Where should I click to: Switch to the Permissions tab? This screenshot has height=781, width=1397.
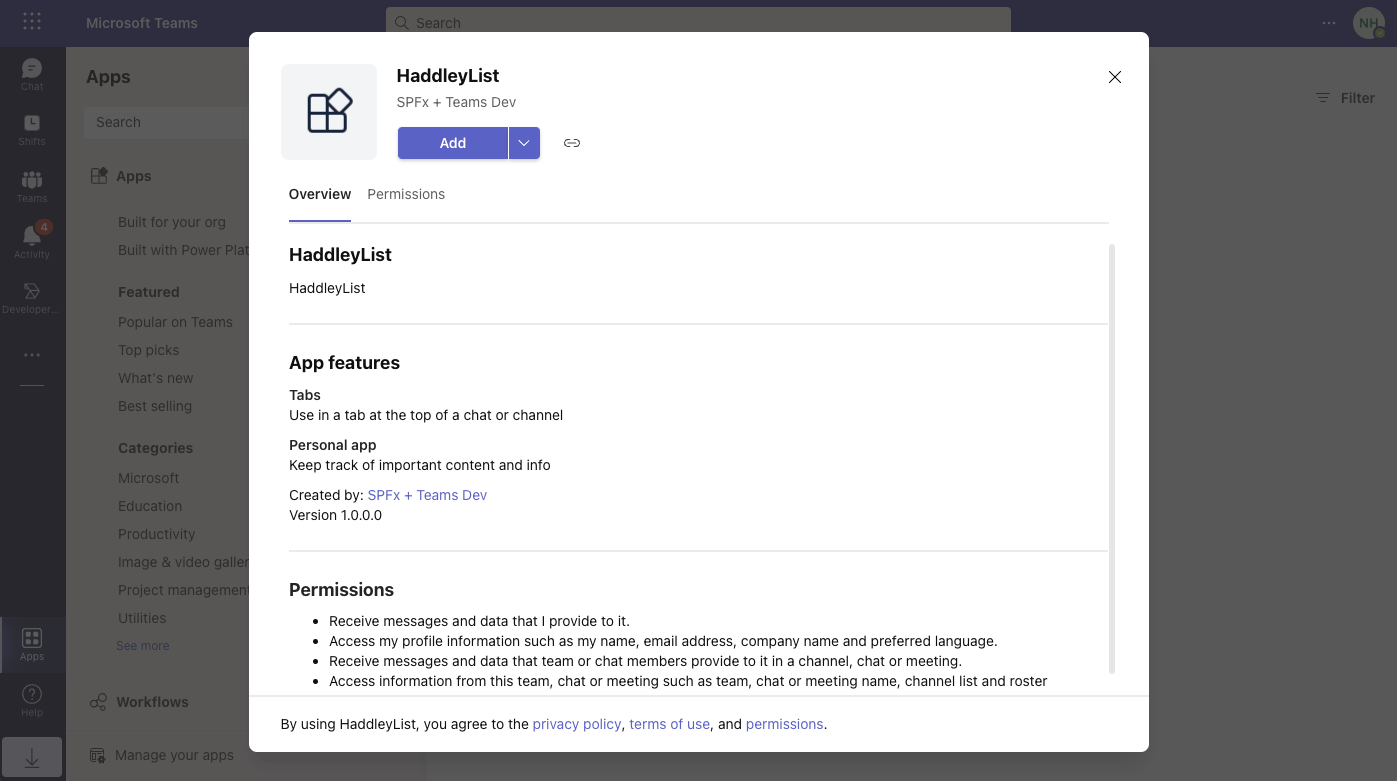[x=406, y=194]
